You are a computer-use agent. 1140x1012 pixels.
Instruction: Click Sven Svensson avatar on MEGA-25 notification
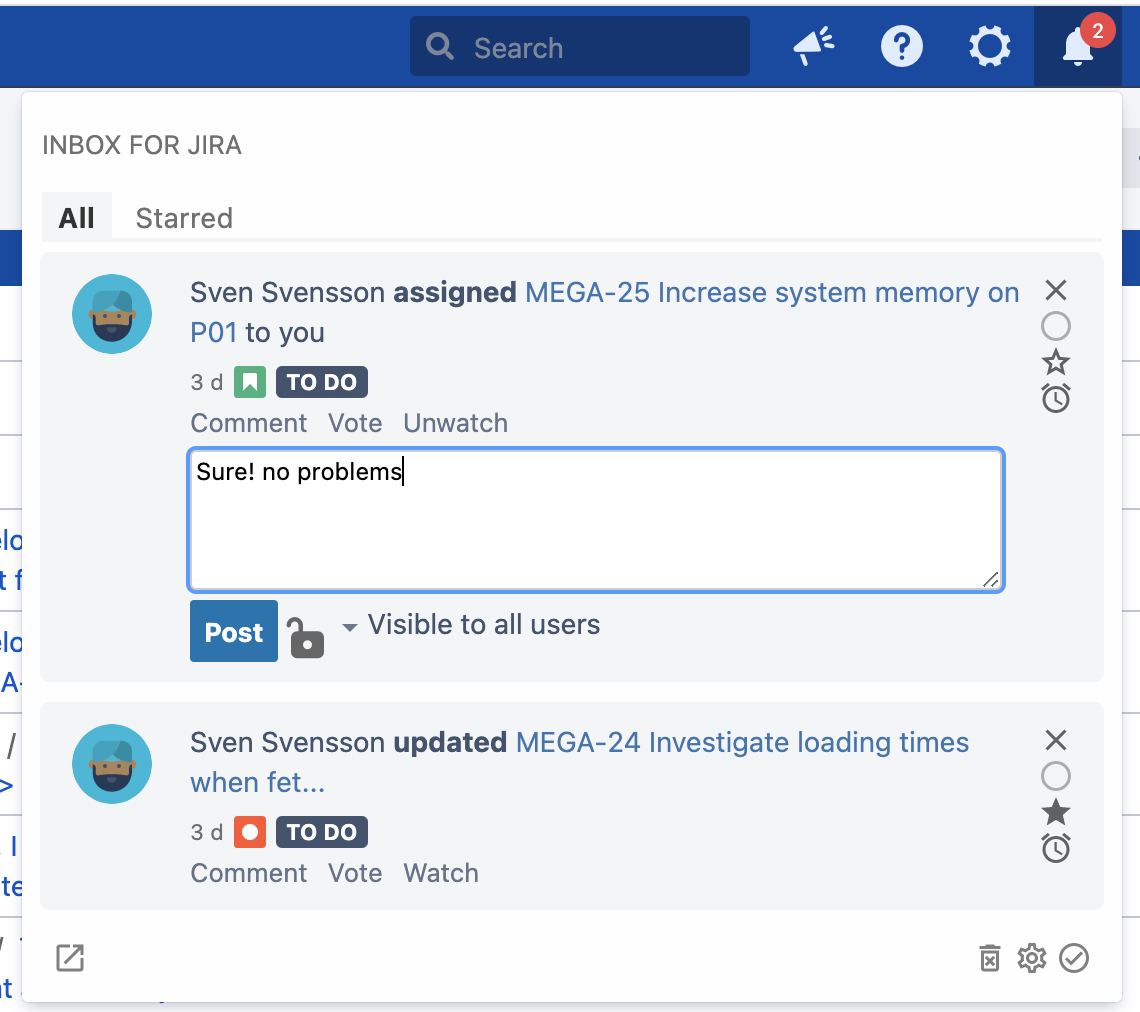tap(112, 314)
